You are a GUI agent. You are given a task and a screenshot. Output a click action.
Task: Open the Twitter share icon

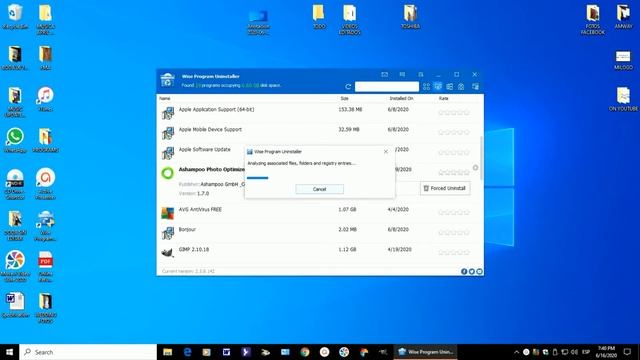point(471,271)
